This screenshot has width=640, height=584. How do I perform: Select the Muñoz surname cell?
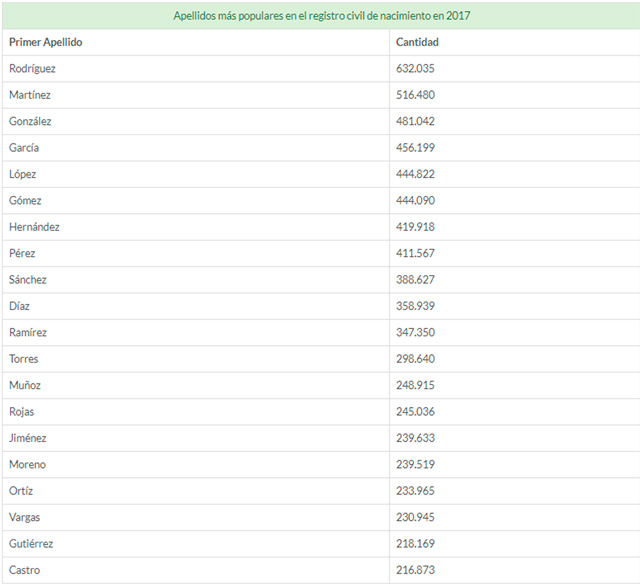coord(25,385)
